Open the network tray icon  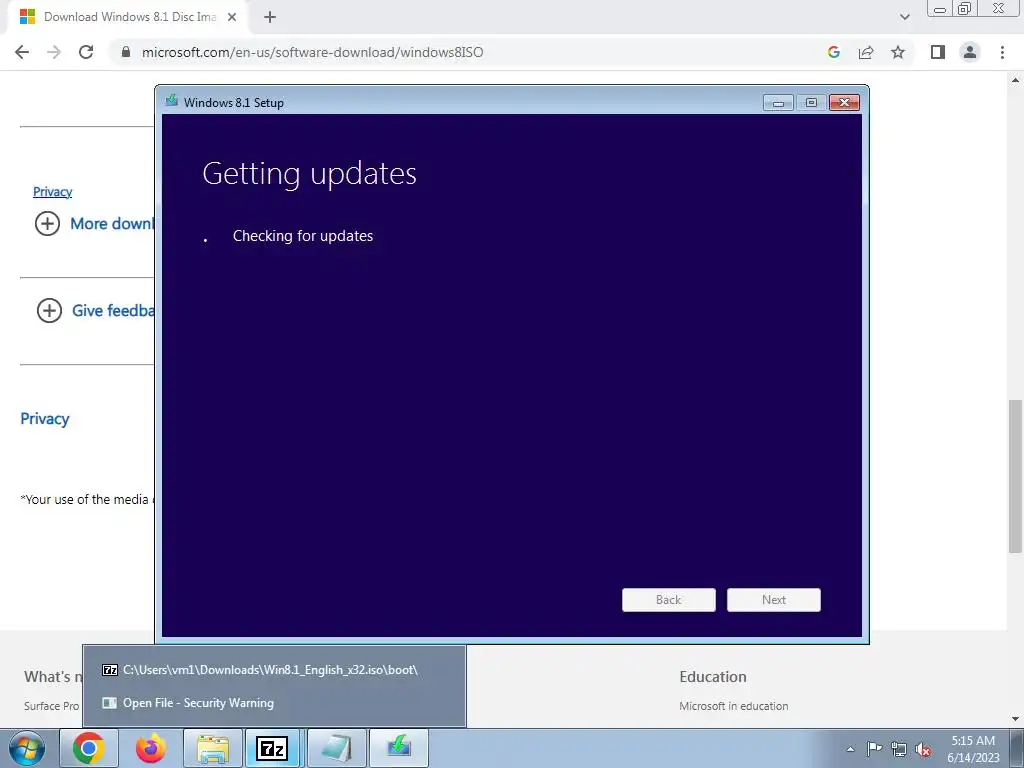[899, 749]
